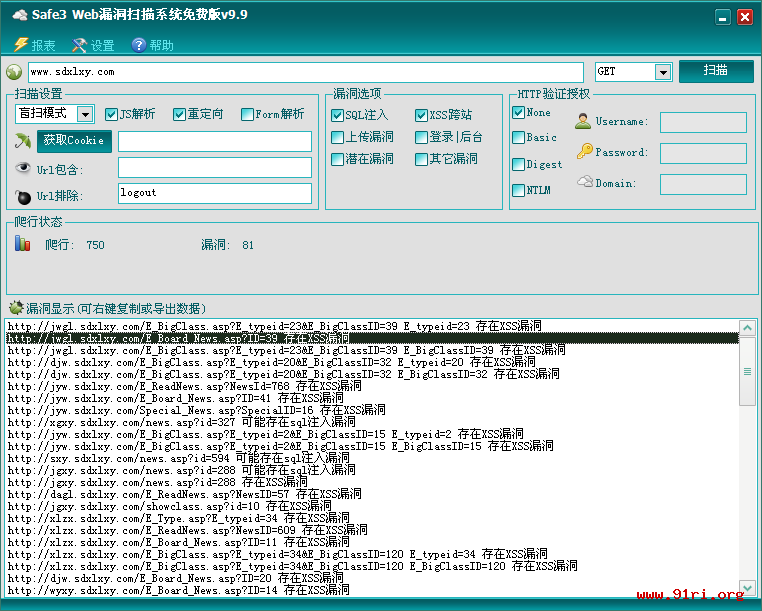Click the blue question mark help icon
Screen dimensions: 762x611
pos(139,45)
